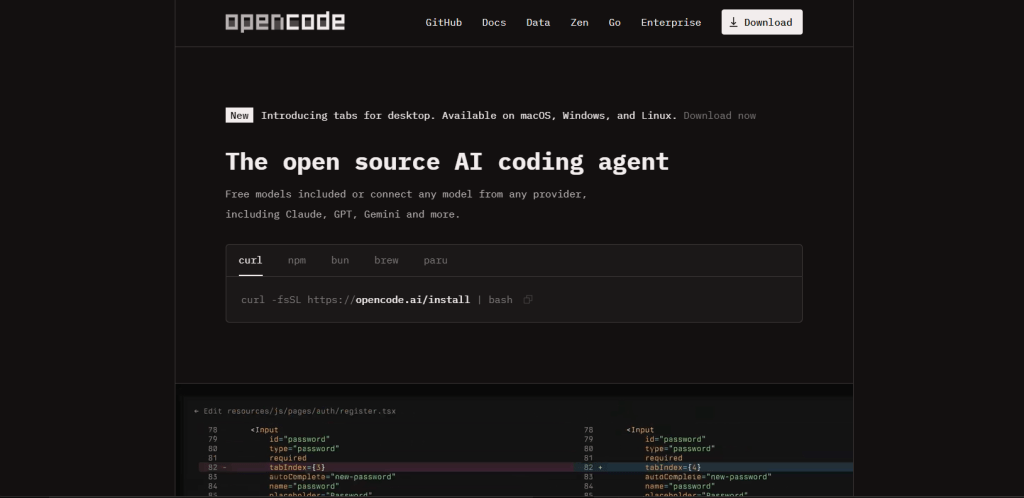Viewport: 1024px width, 498px height.
Task: Select the curl install tab
Action: [250, 260]
